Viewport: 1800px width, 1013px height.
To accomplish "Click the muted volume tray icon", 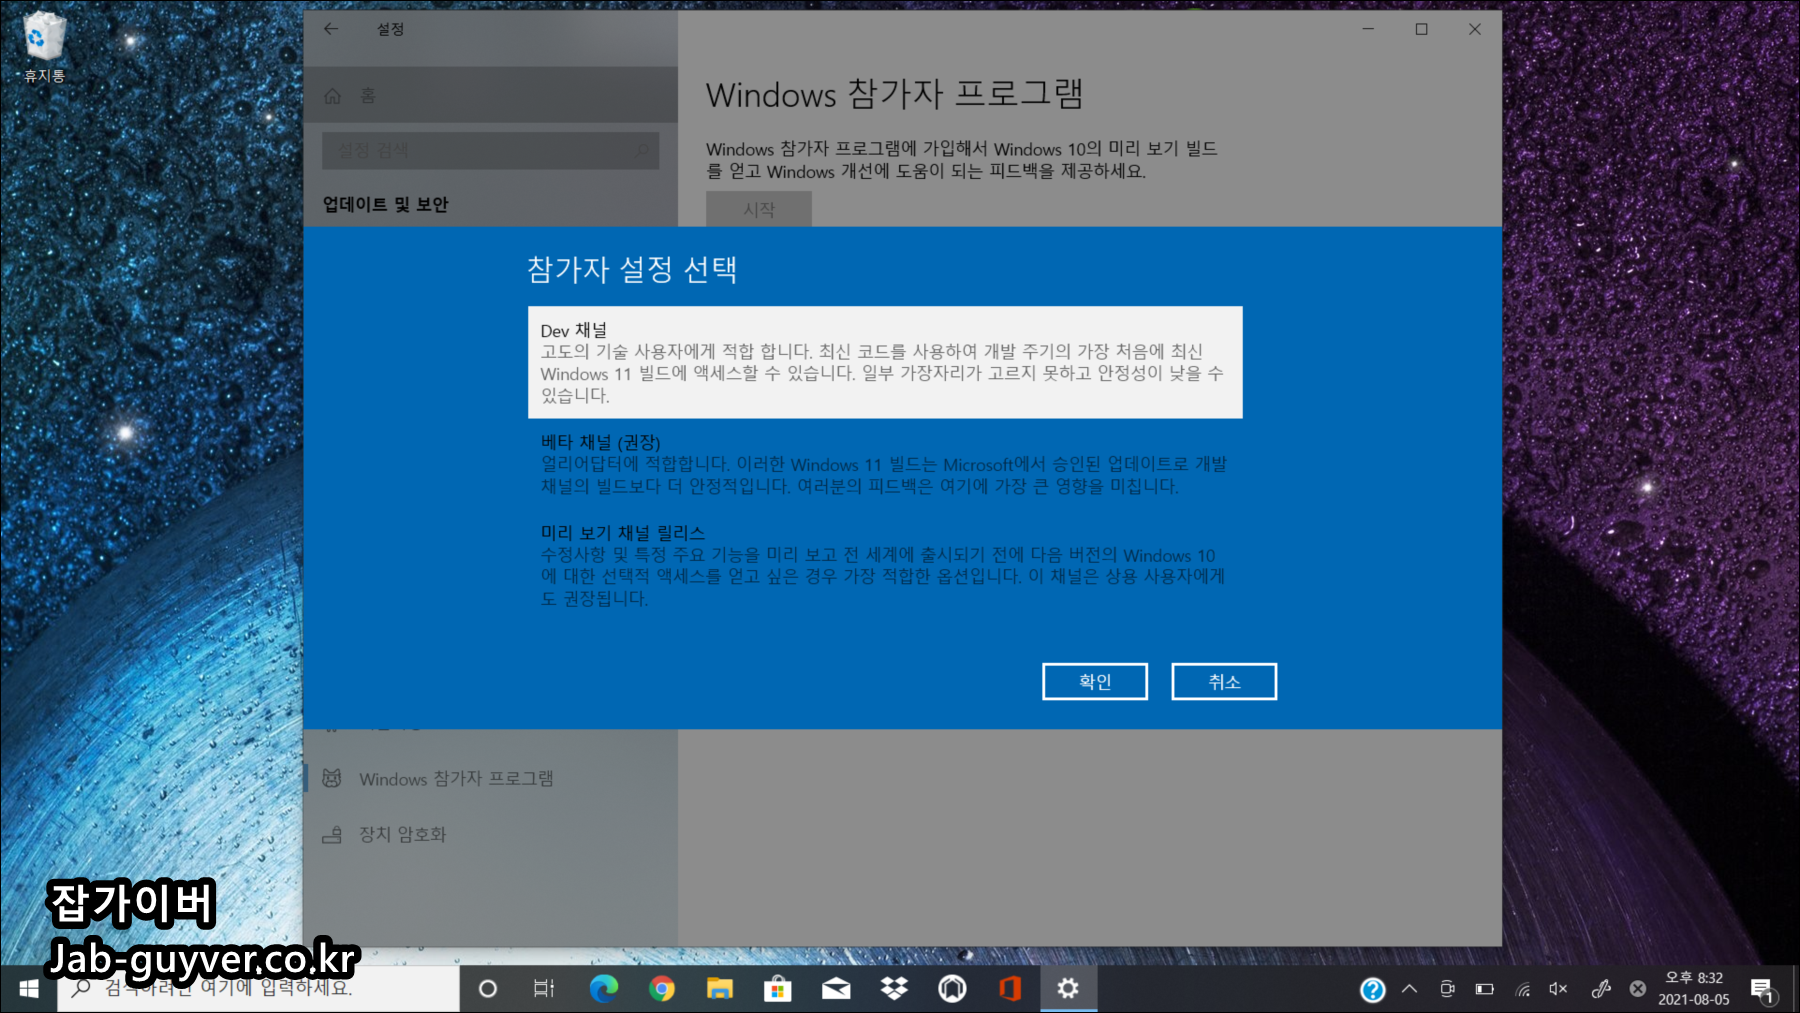I will 1559,989.
